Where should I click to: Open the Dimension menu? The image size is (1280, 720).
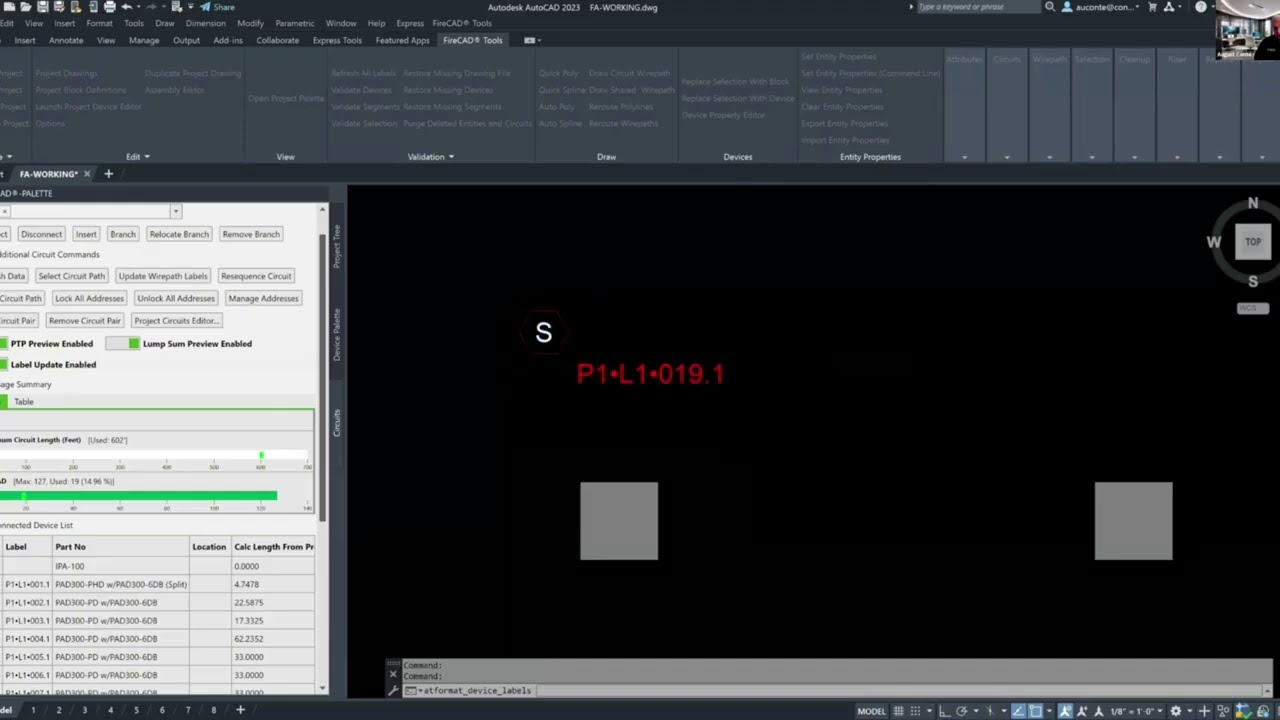coord(205,23)
